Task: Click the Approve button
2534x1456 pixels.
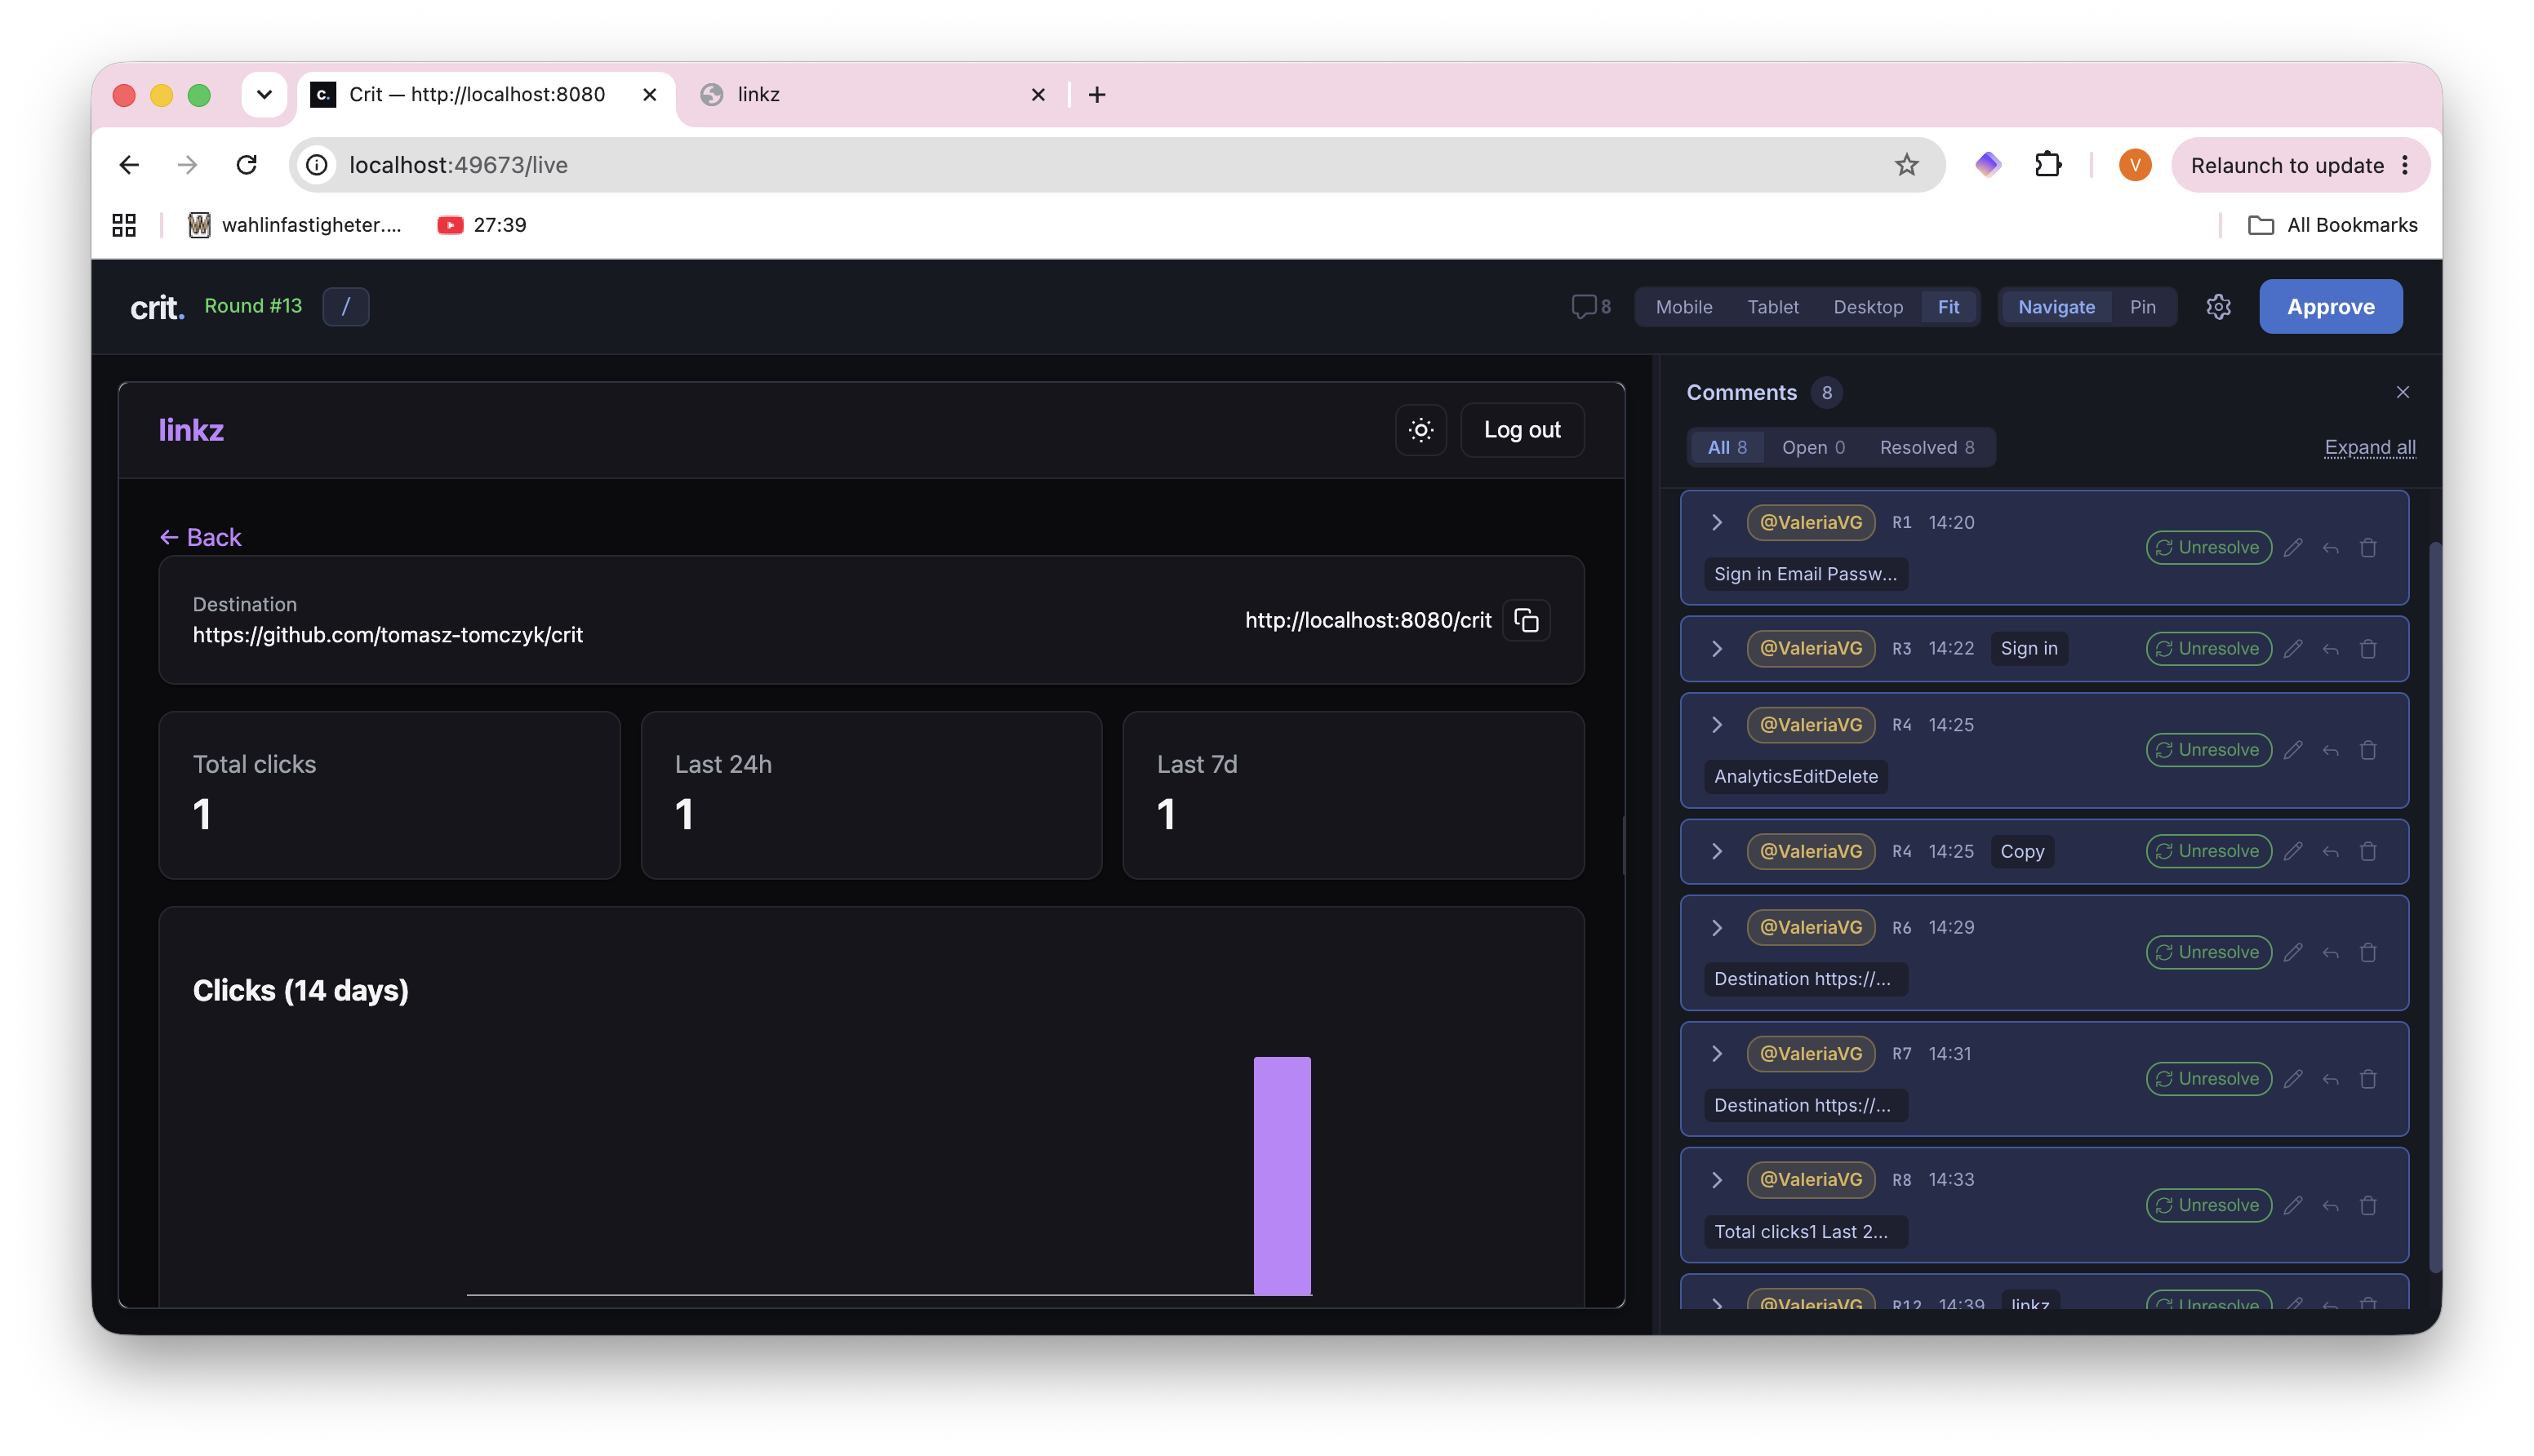Action: coord(2330,307)
